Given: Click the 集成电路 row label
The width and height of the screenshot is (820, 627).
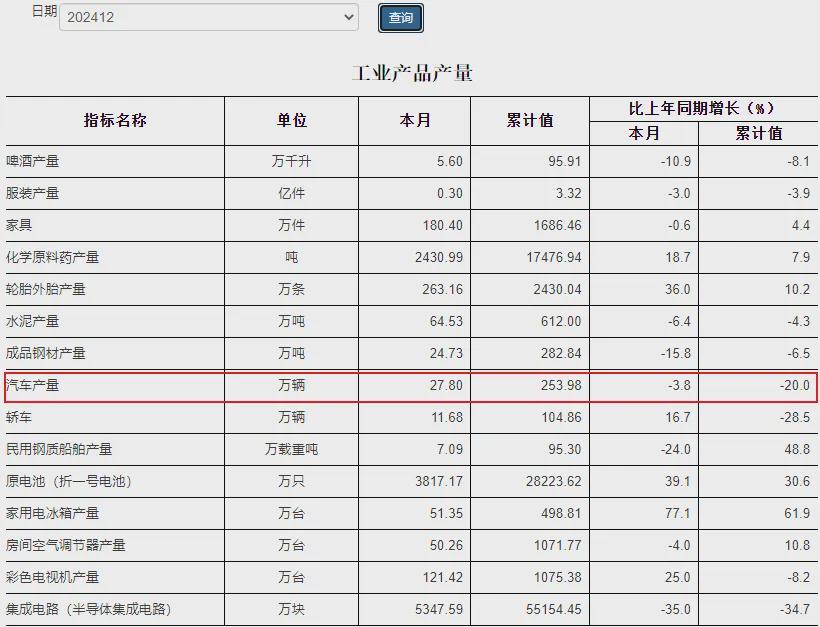Looking at the screenshot, I should [x=88, y=609].
